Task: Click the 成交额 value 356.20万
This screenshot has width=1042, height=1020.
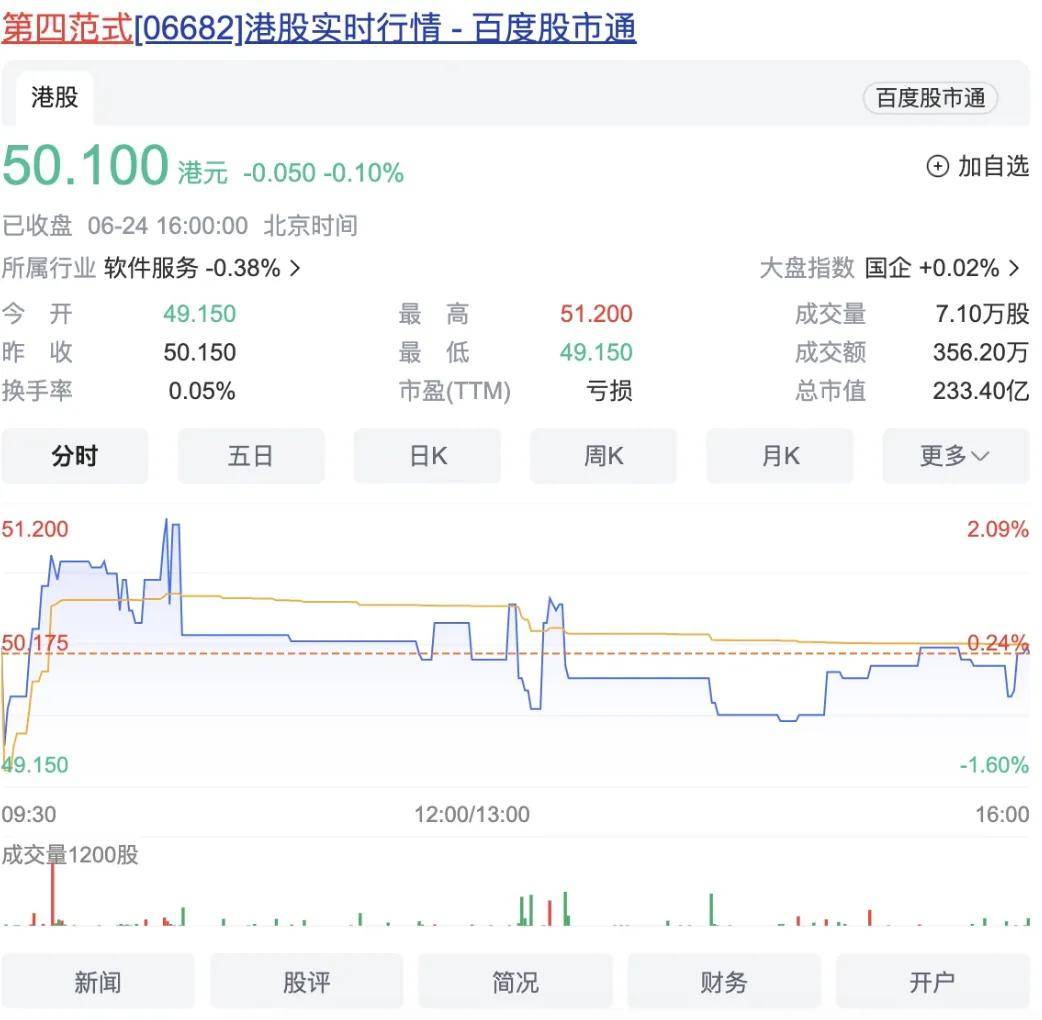Action: pos(981,352)
